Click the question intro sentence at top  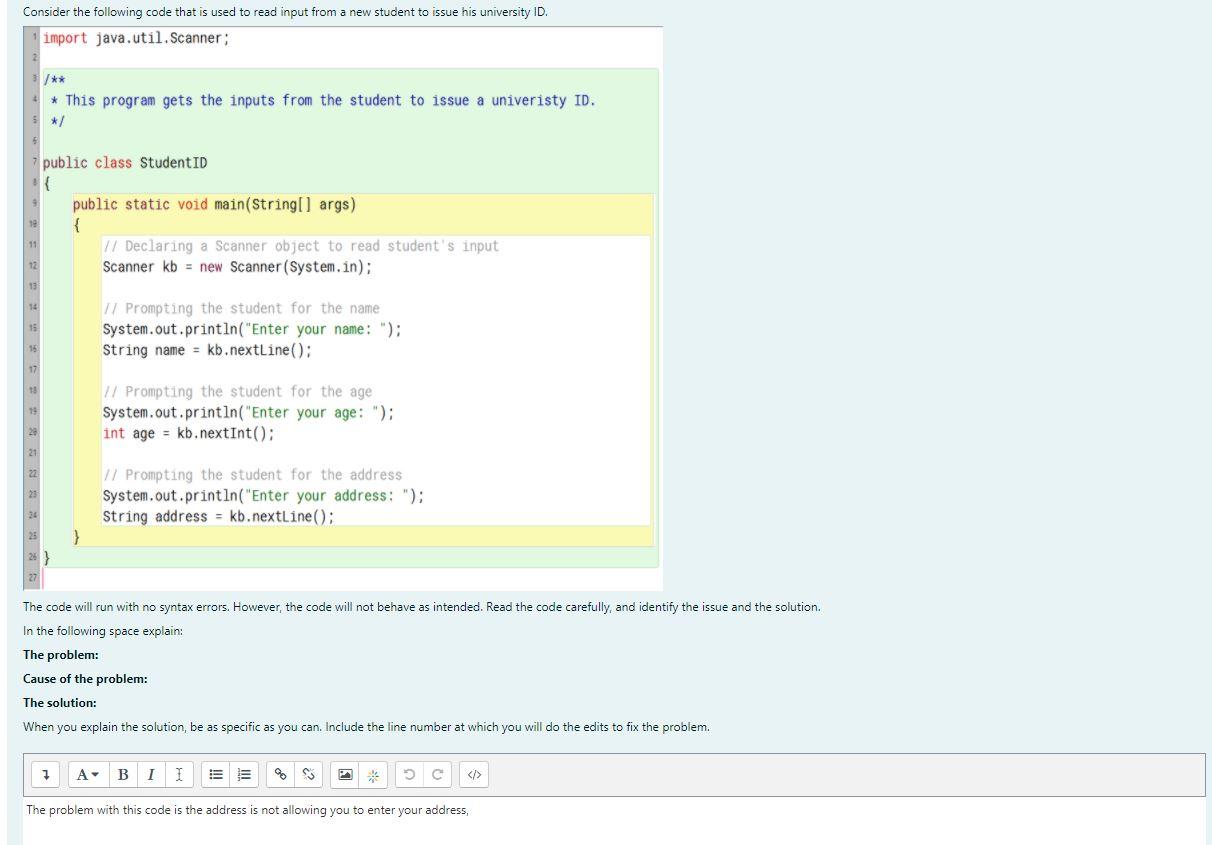(x=285, y=12)
